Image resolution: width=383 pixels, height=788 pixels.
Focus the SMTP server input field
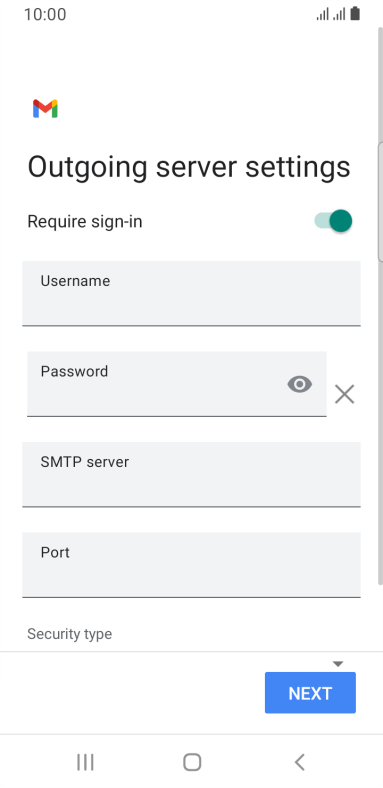191,474
